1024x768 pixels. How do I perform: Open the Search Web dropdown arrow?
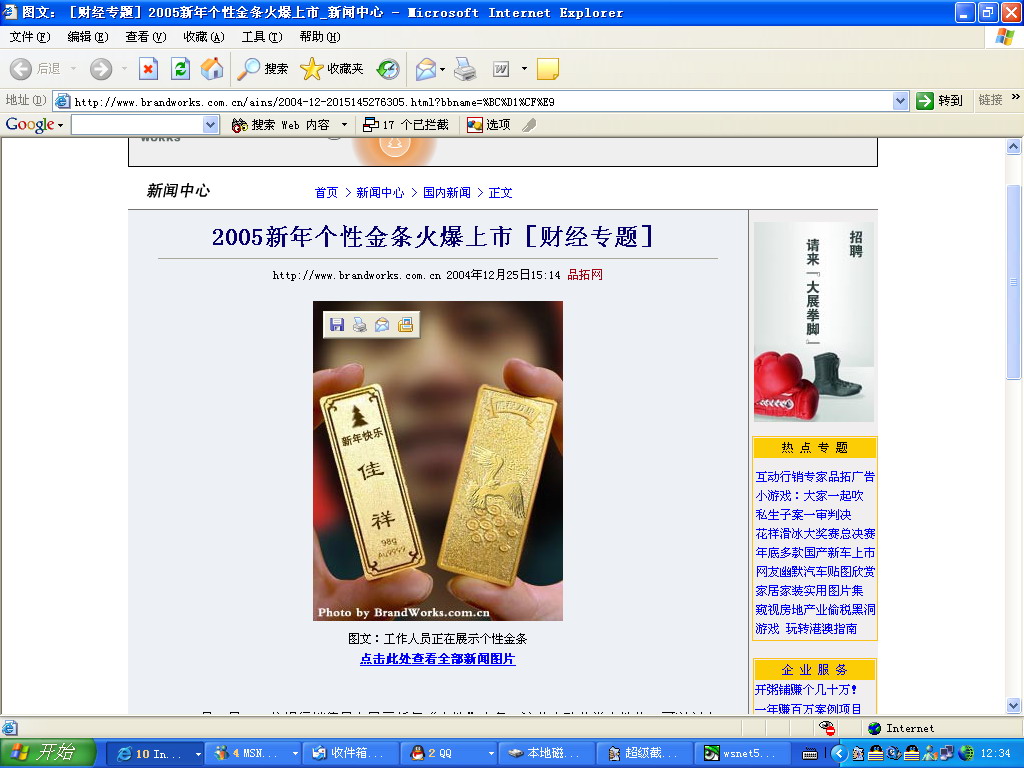[345, 125]
